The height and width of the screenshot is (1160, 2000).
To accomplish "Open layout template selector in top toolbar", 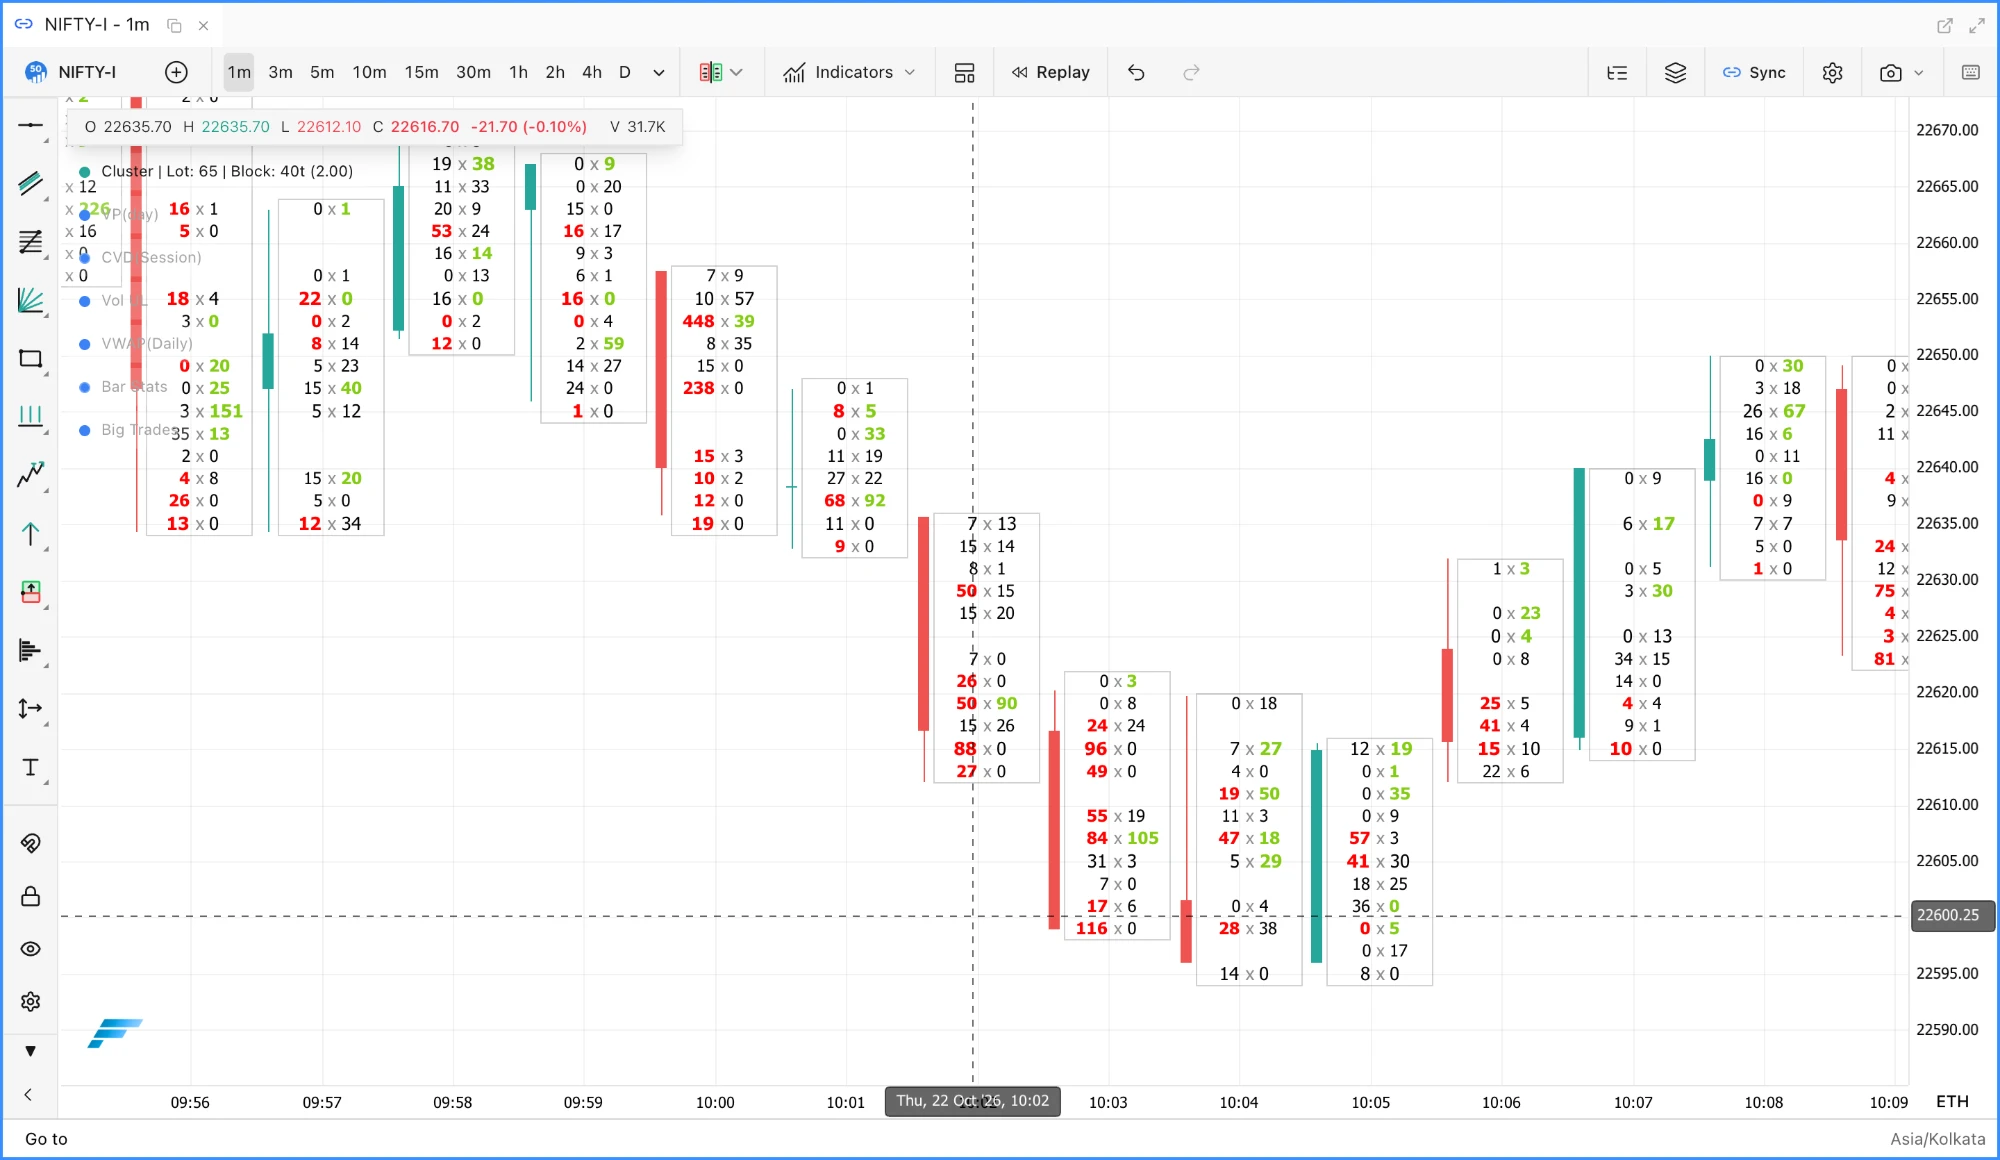I will [x=964, y=72].
